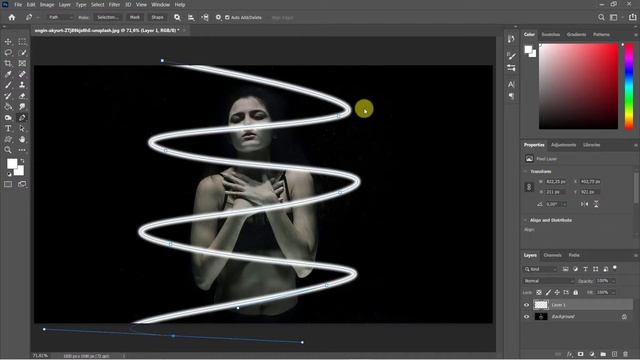
Task: Select the Hand tool
Action: pos(22,139)
